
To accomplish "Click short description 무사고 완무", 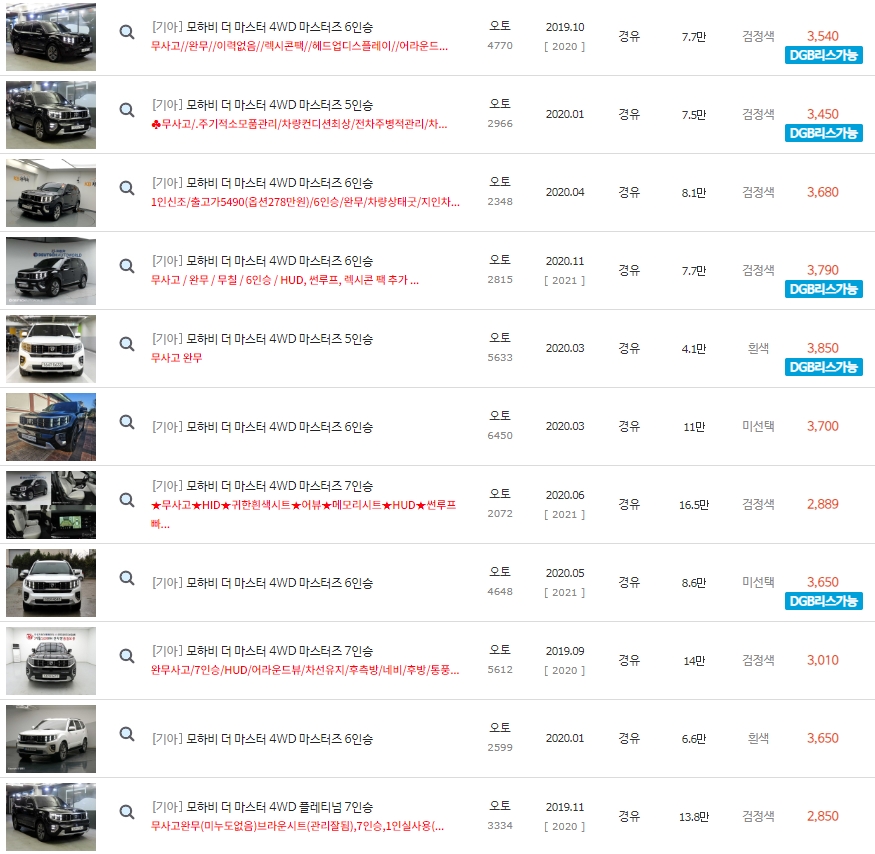I will click(176, 358).
